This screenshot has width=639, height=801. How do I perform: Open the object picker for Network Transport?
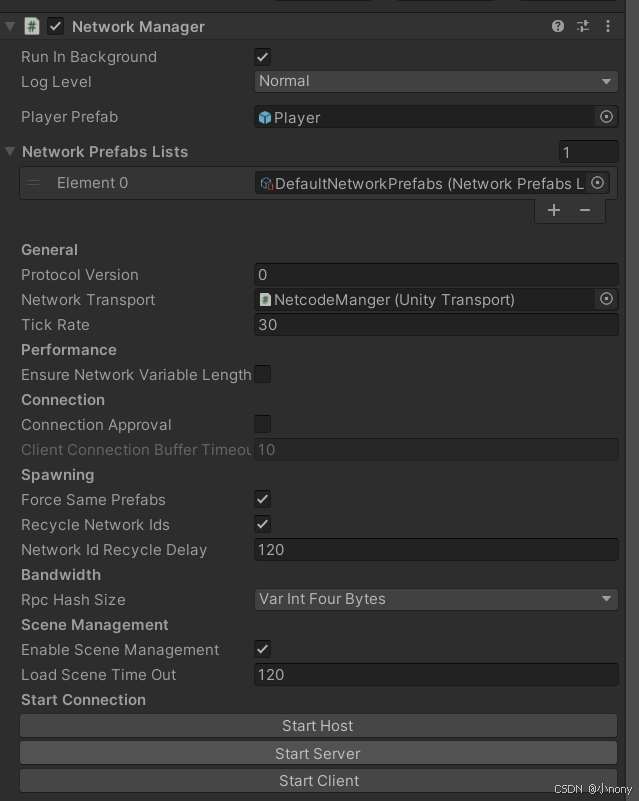608,300
